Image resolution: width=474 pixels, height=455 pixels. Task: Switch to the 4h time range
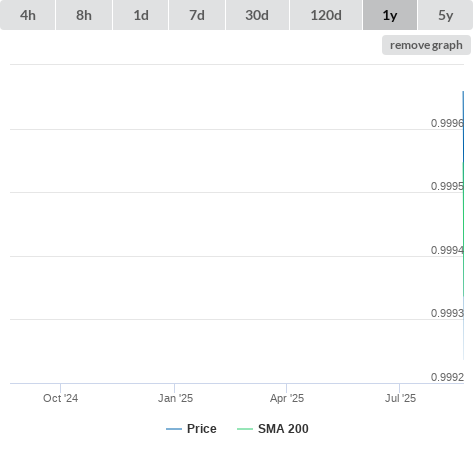pyautogui.click(x=27, y=15)
